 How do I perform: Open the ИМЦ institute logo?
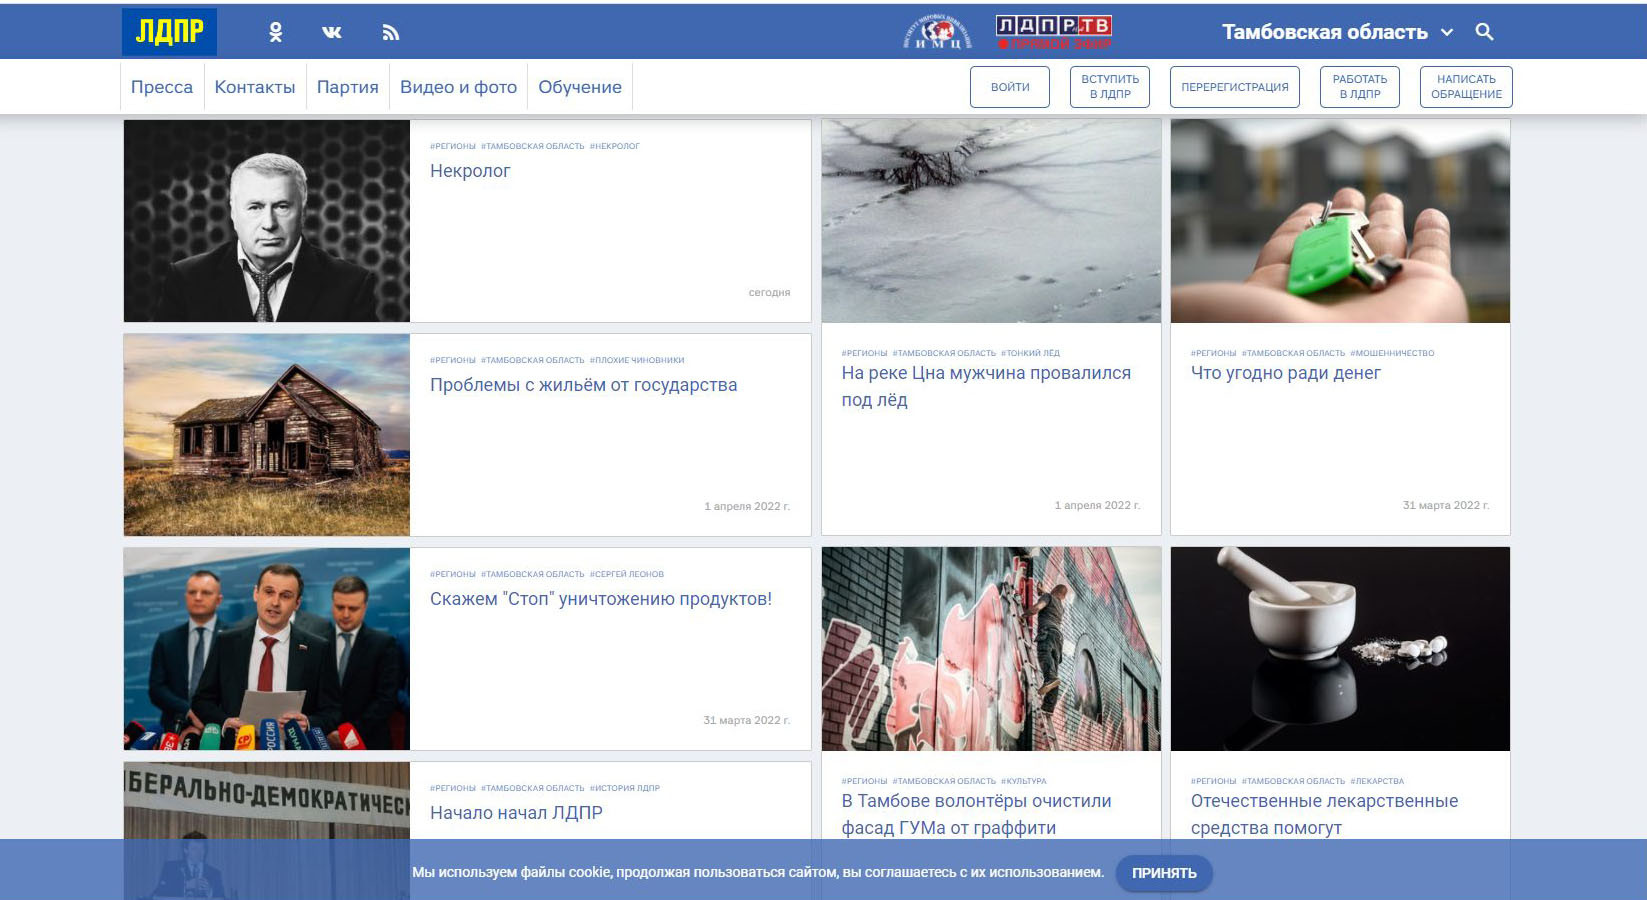[x=937, y=32]
